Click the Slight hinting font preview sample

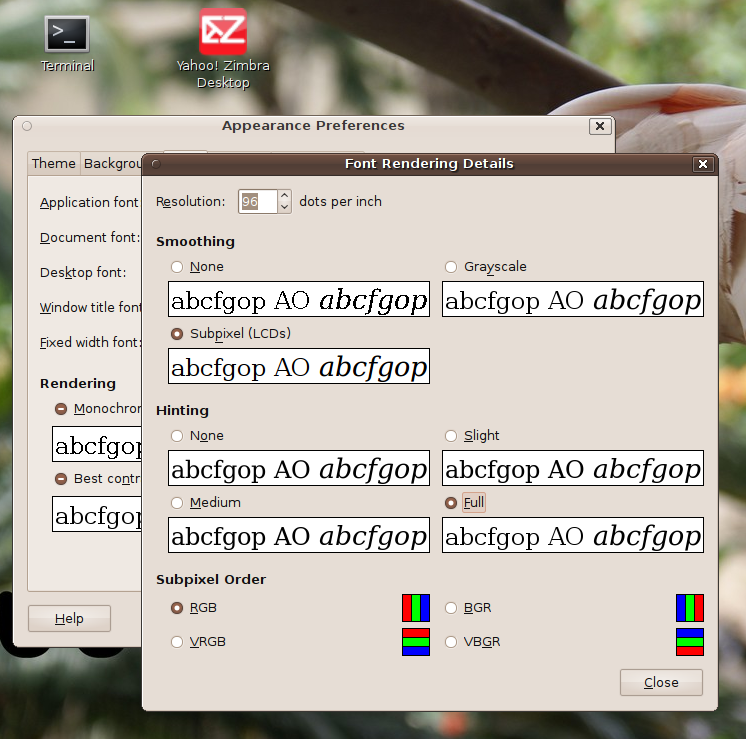point(573,468)
